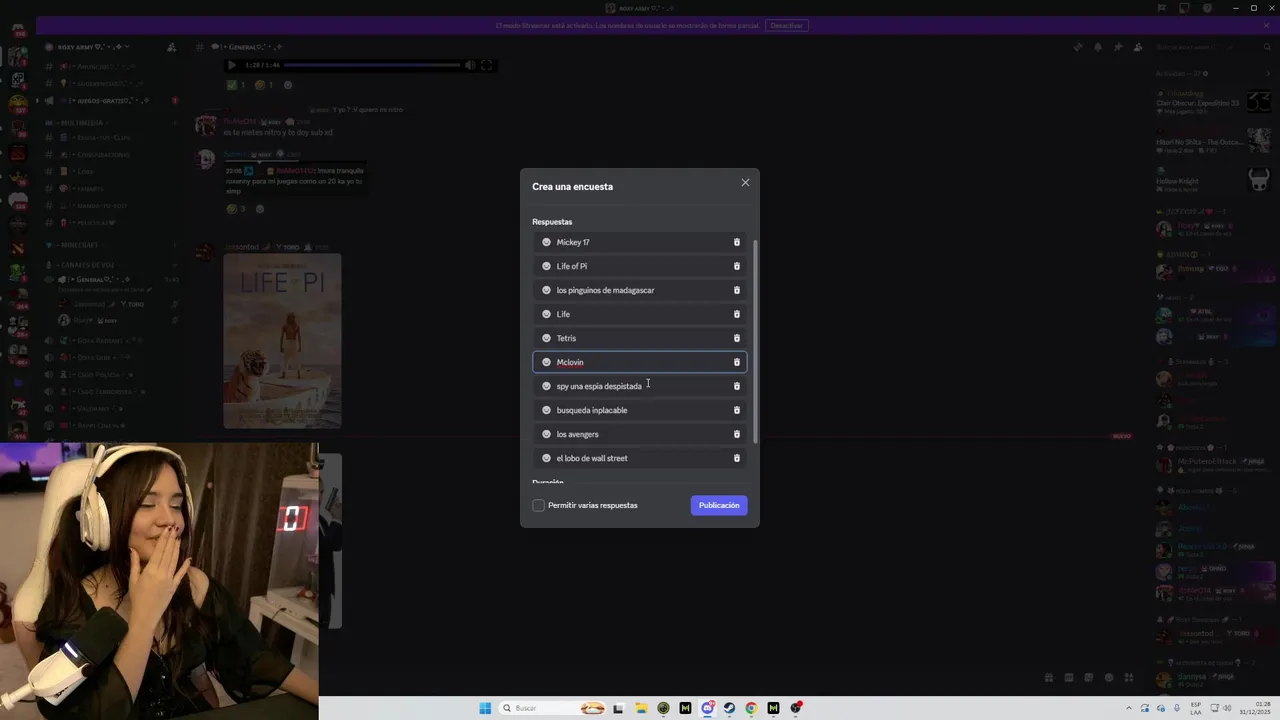
Task: Seek on the chat video progress bar
Action: coord(372,65)
